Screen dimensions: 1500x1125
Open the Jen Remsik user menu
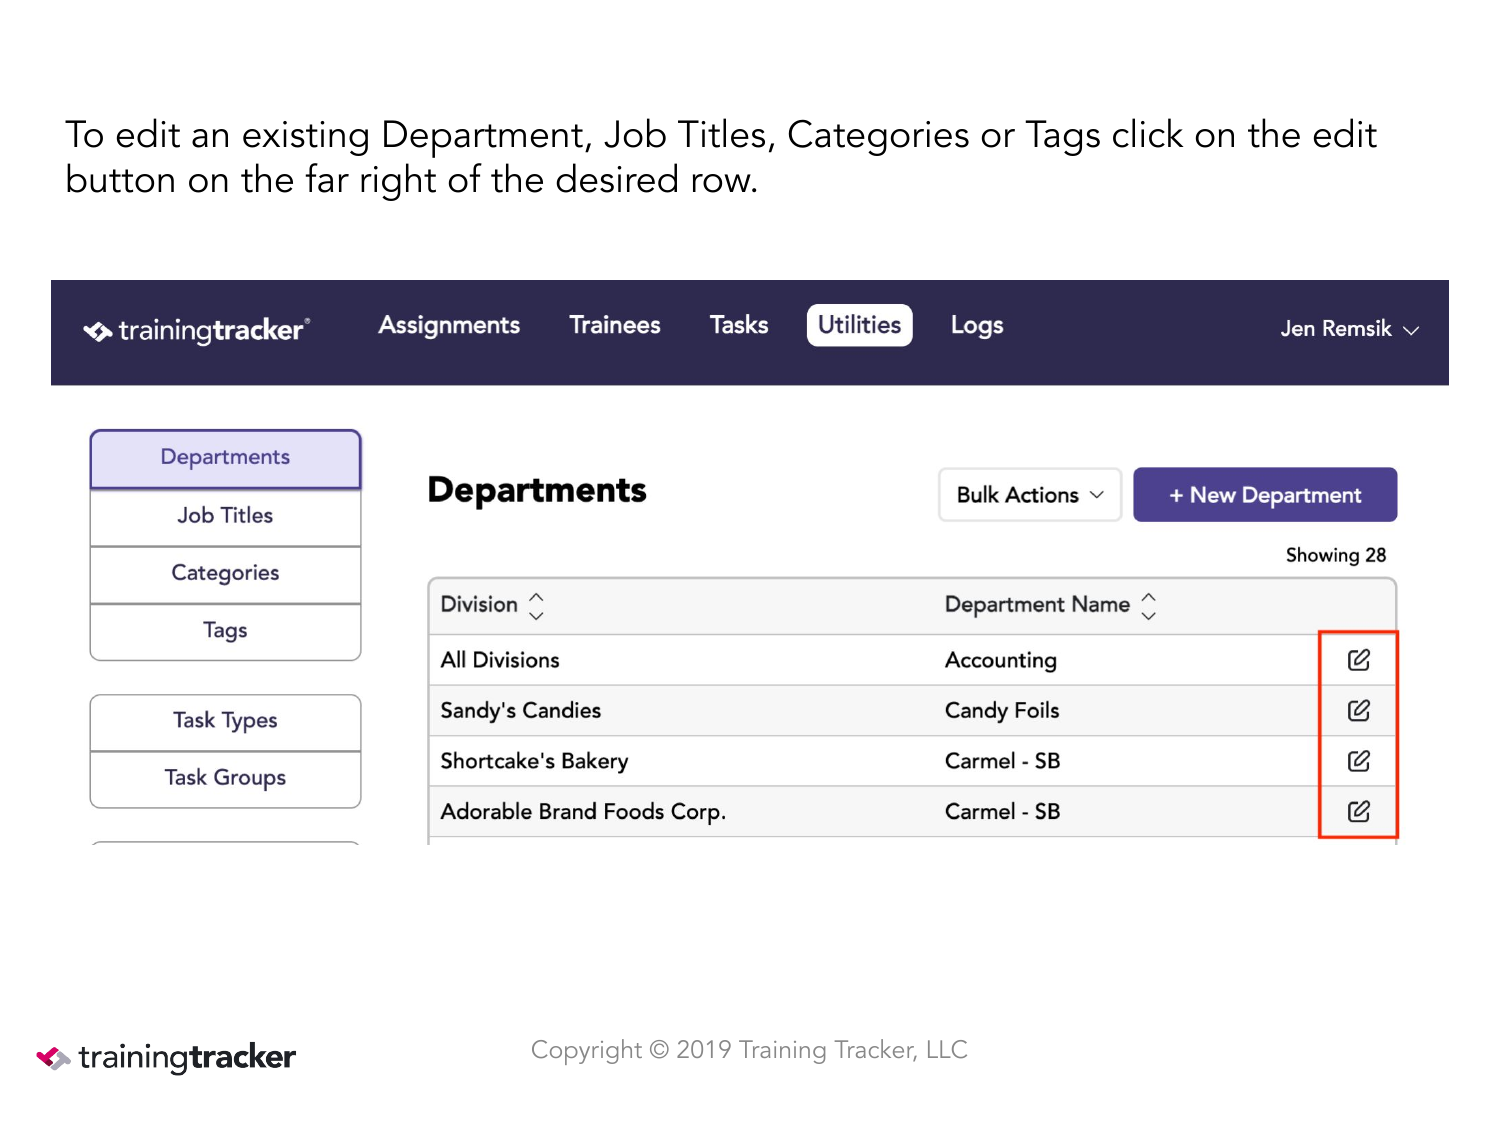[x=1349, y=329]
